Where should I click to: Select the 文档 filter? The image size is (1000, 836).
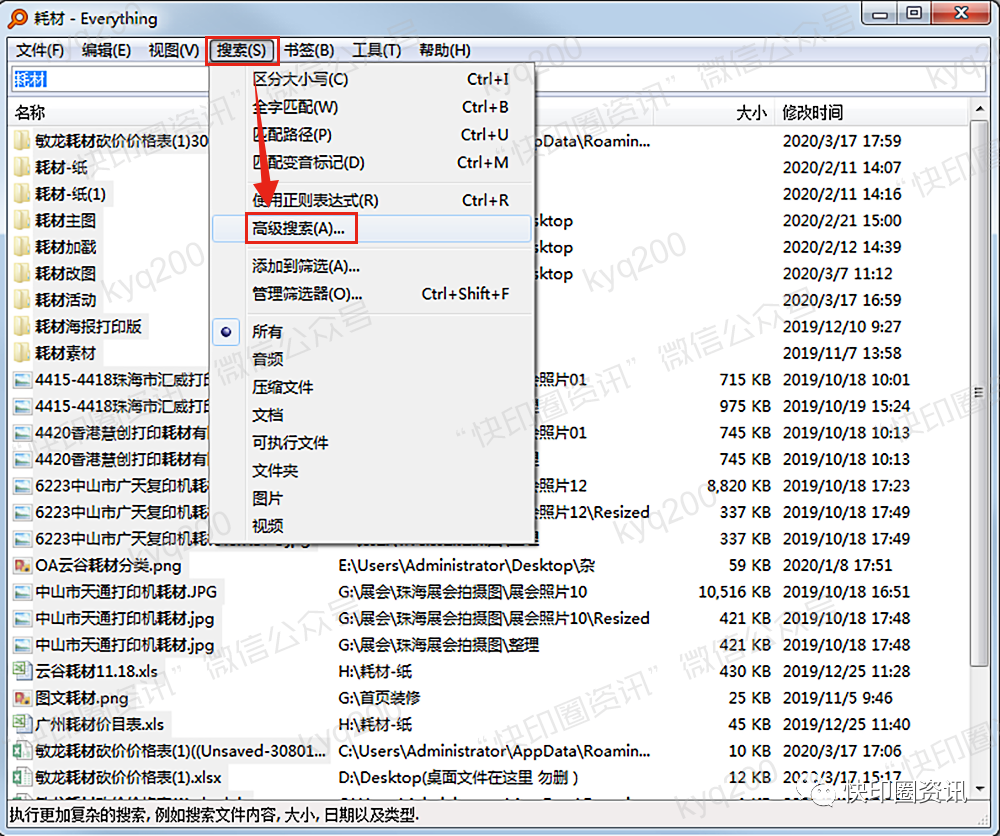click(x=372, y=415)
